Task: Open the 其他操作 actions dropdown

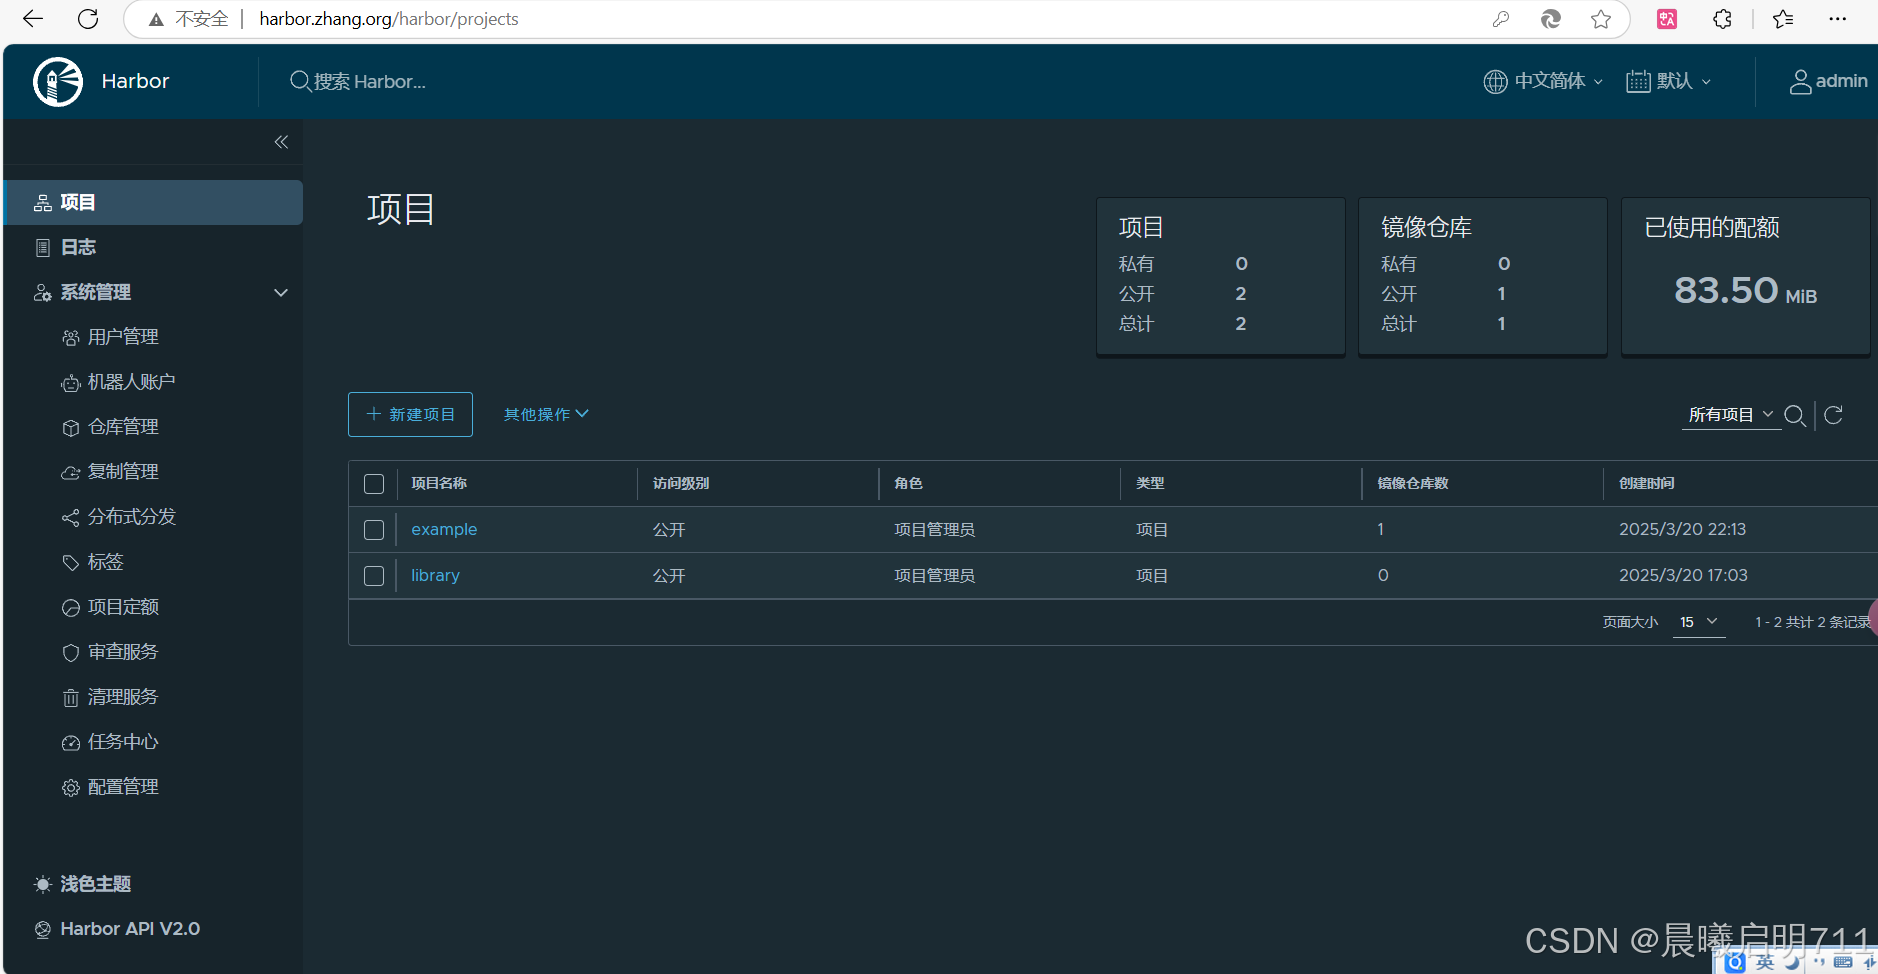Action: coord(546,414)
